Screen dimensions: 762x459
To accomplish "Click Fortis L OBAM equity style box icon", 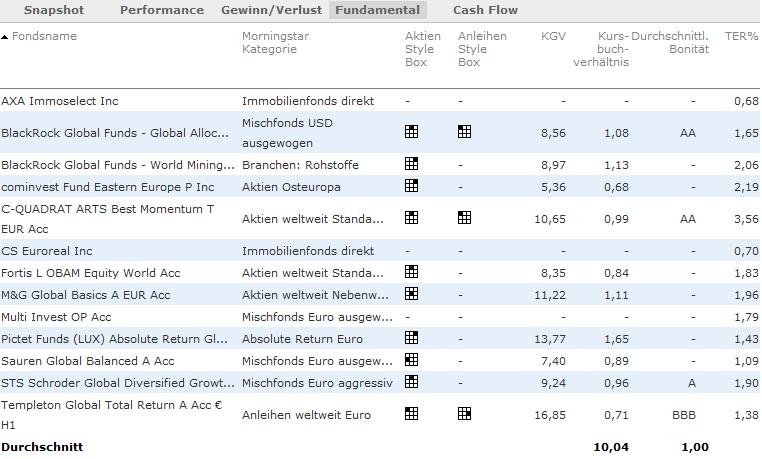I will click(411, 272).
